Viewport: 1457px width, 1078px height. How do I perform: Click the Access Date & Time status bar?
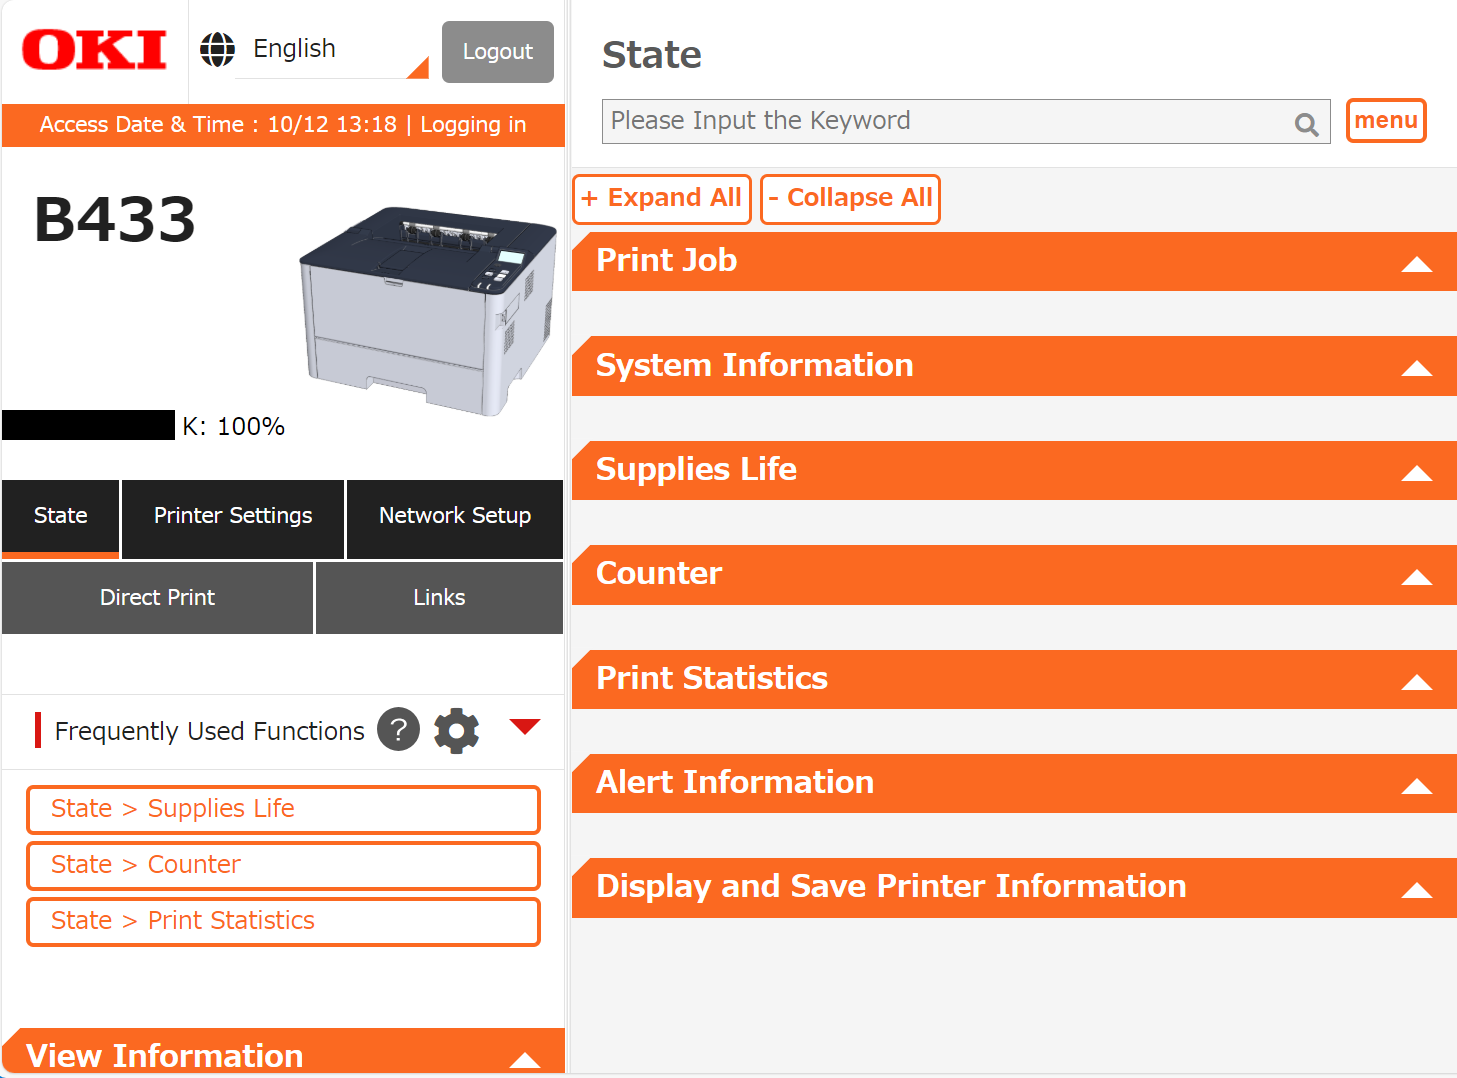tap(283, 125)
